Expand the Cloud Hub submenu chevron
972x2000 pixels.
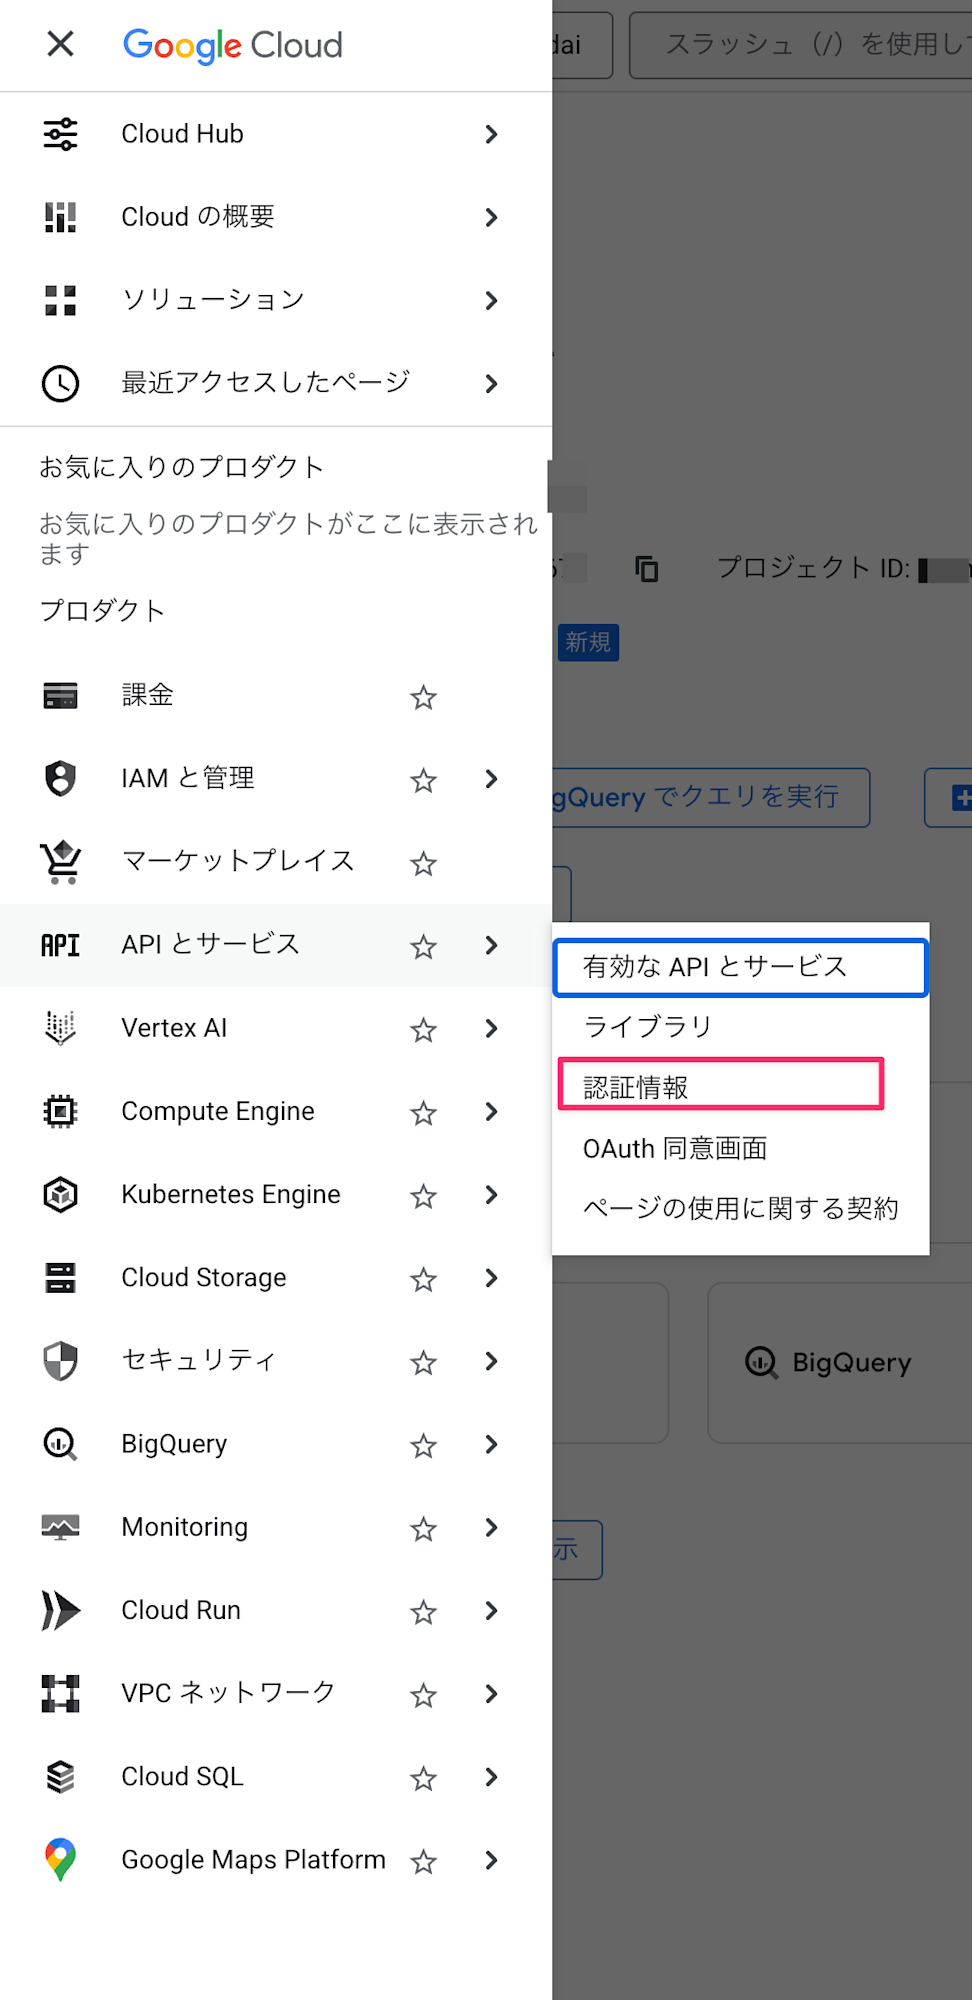pos(491,134)
